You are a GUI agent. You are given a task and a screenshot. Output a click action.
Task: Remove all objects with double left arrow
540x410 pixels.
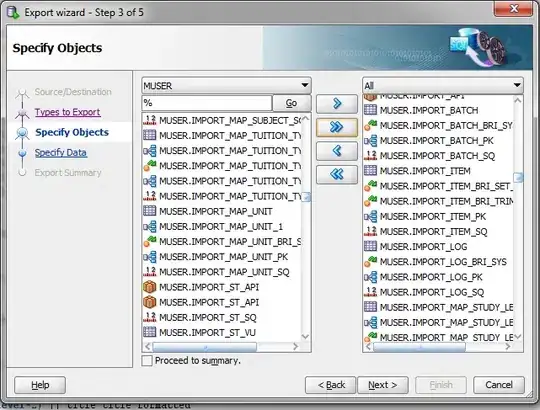(337, 174)
